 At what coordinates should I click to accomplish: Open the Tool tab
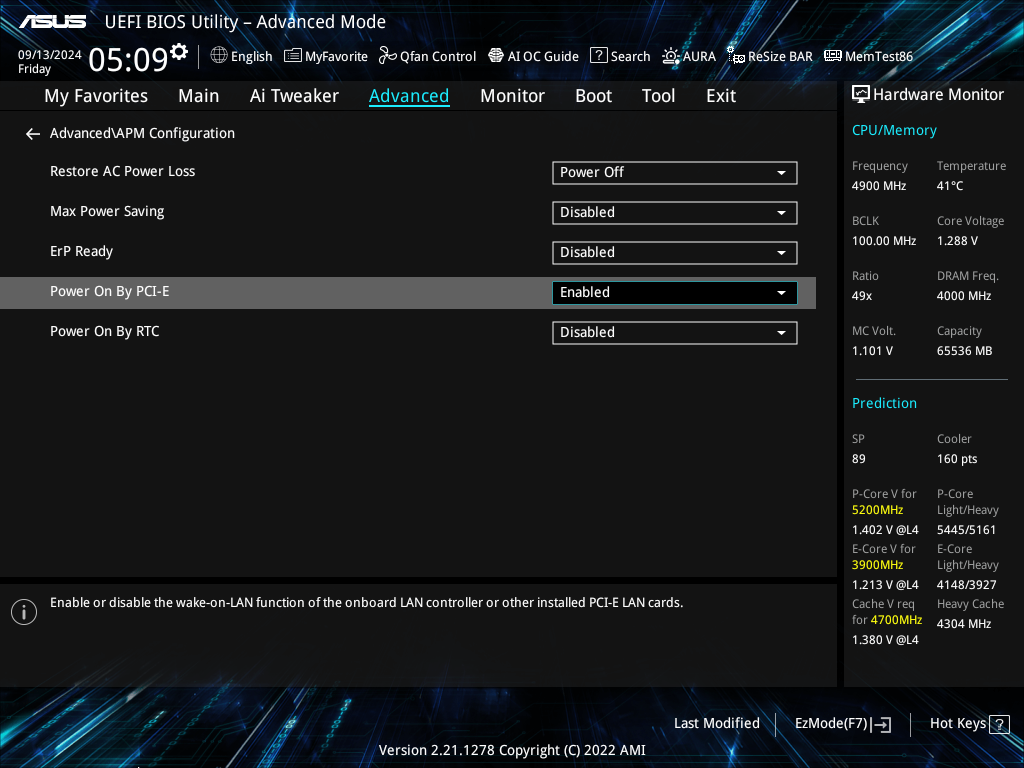pos(658,96)
